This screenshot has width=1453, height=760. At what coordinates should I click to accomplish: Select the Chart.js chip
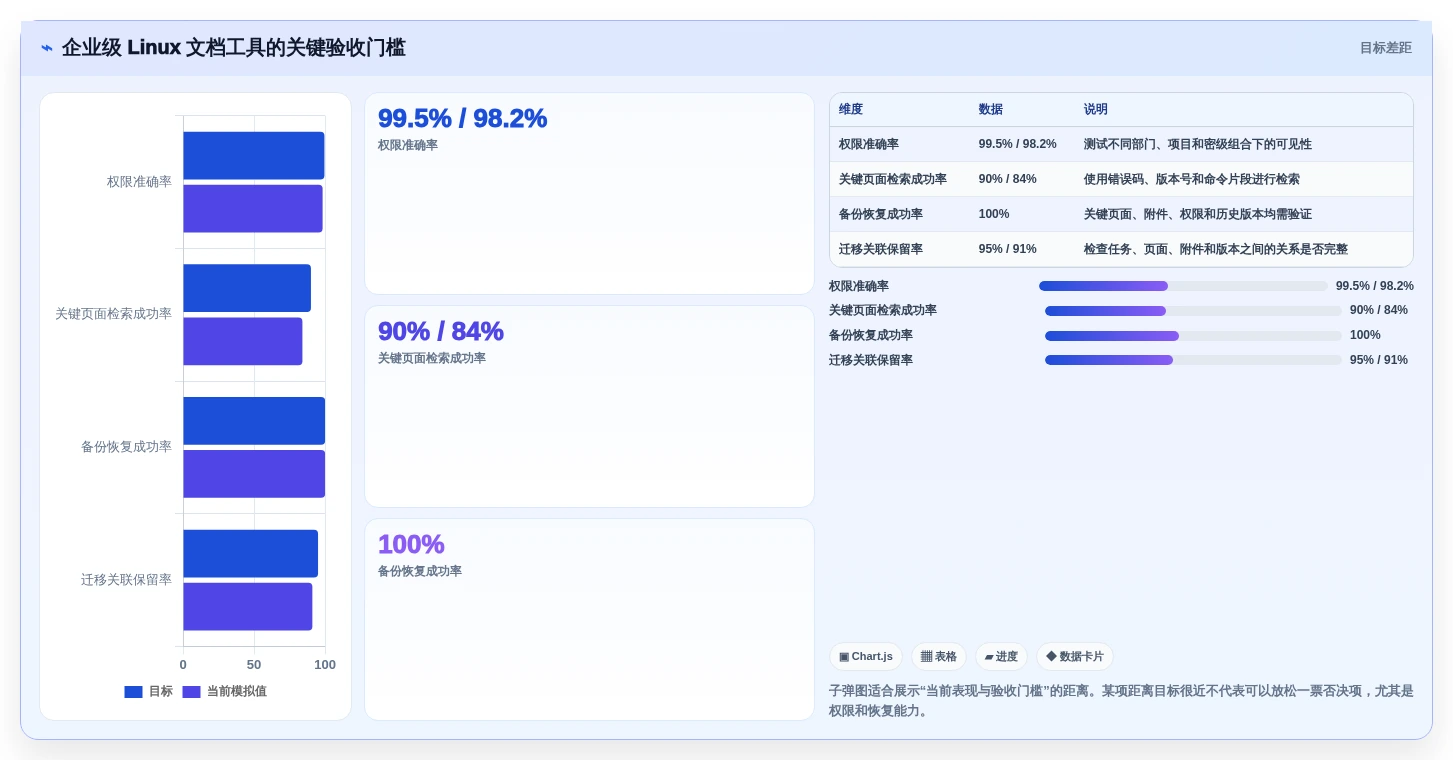click(866, 657)
